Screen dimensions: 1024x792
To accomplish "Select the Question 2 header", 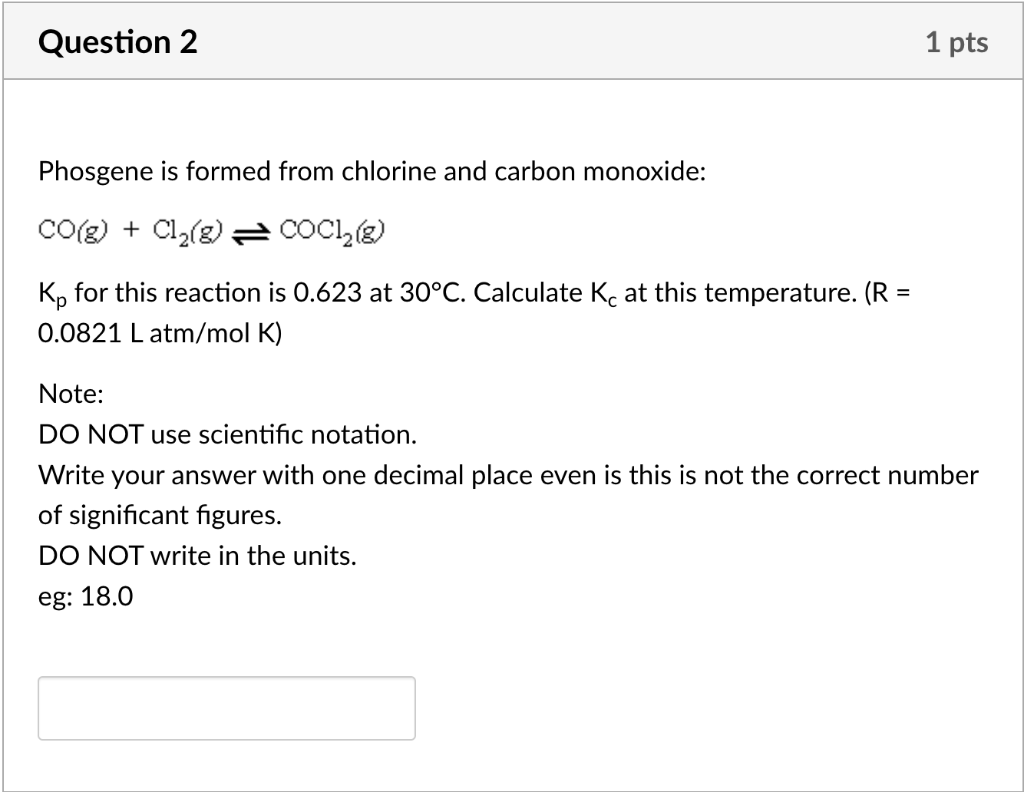I will coord(117,42).
